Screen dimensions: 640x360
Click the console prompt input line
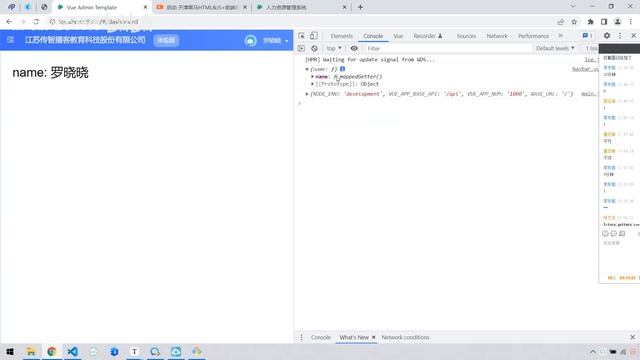click(447, 103)
